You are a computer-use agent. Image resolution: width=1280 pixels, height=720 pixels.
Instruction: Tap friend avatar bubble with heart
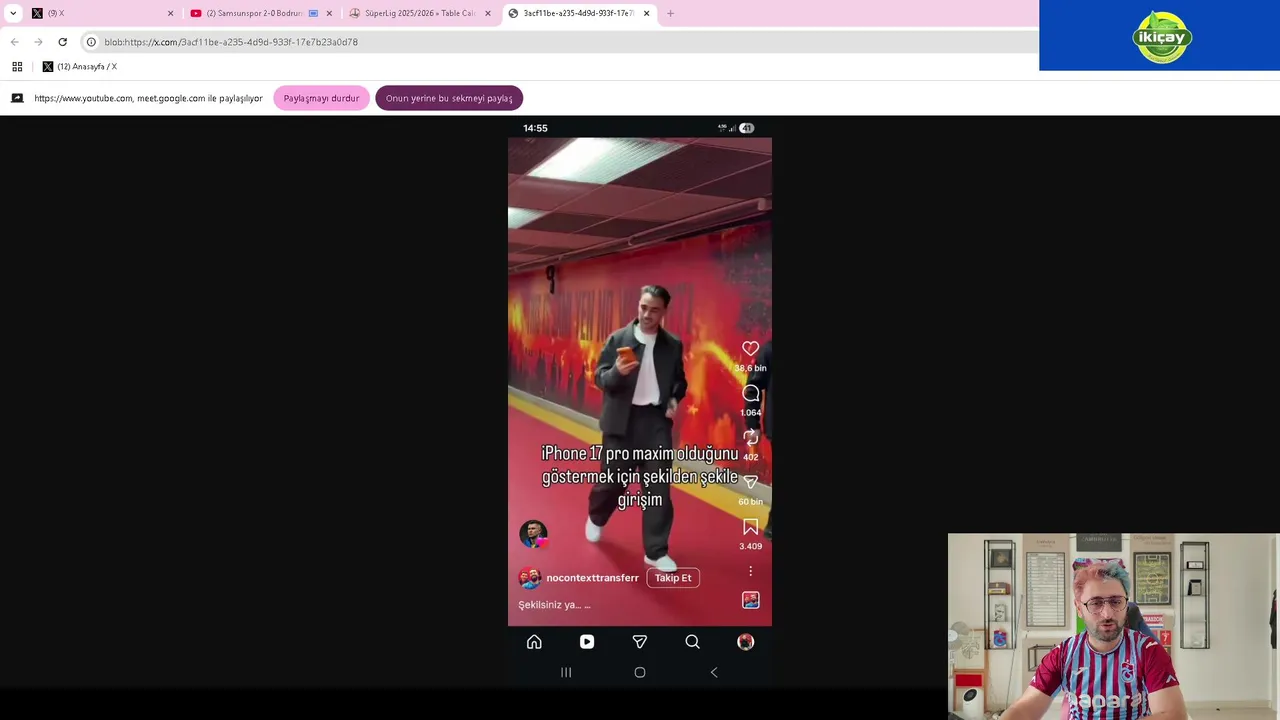[533, 534]
